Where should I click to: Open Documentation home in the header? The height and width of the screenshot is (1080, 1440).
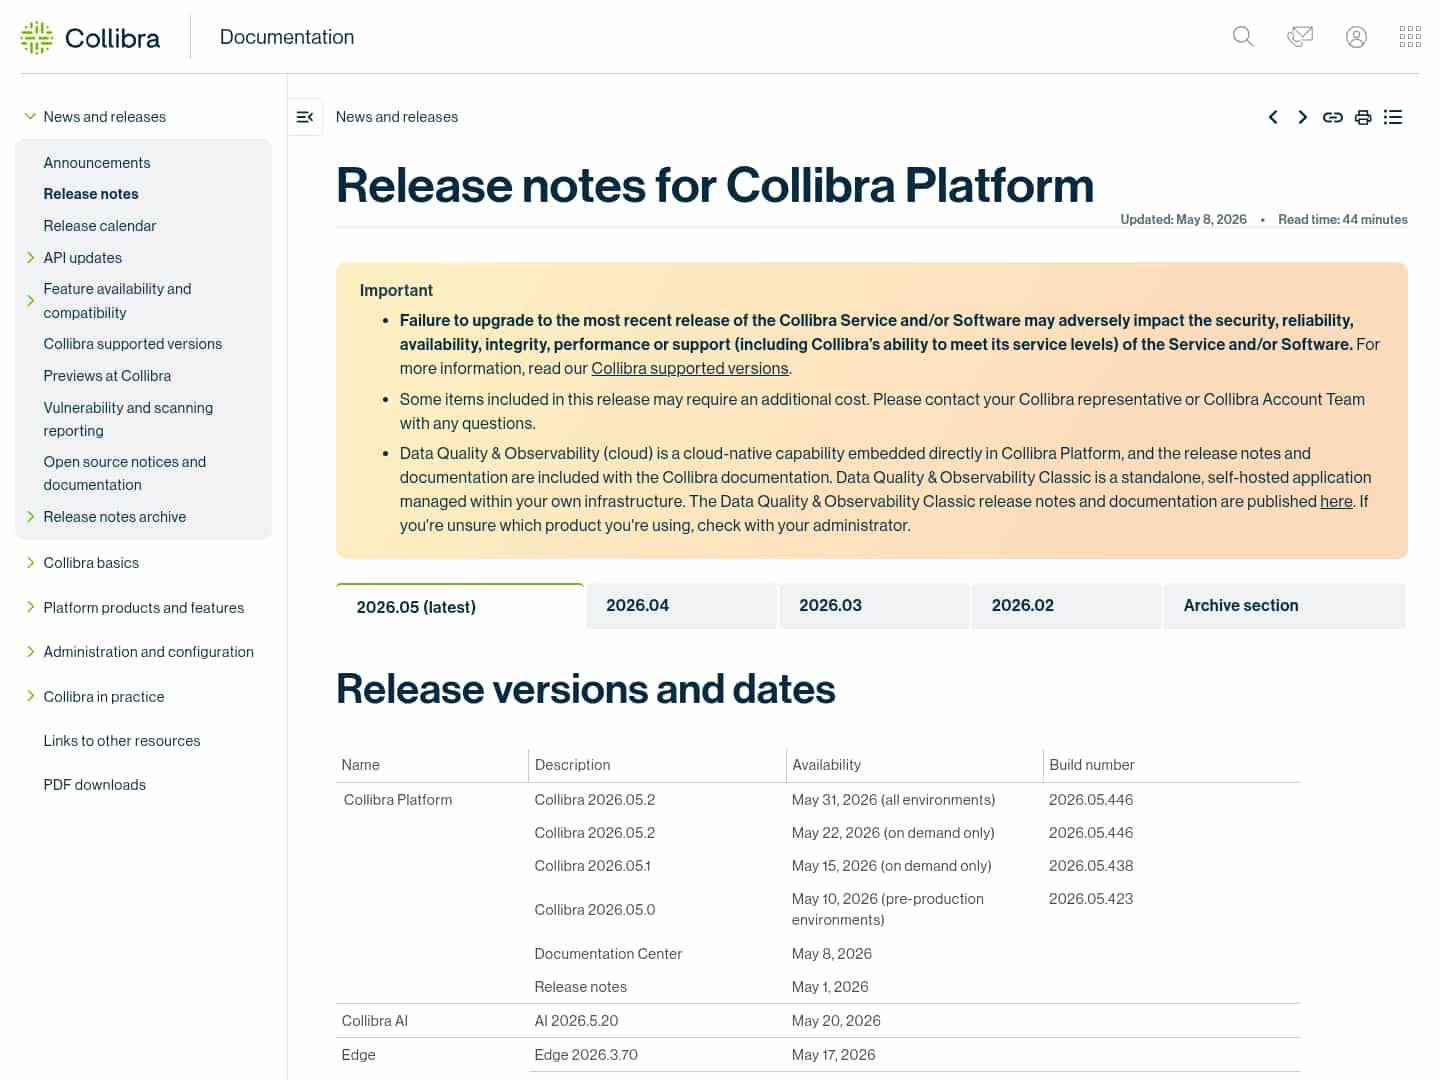(x=287, y=37)
